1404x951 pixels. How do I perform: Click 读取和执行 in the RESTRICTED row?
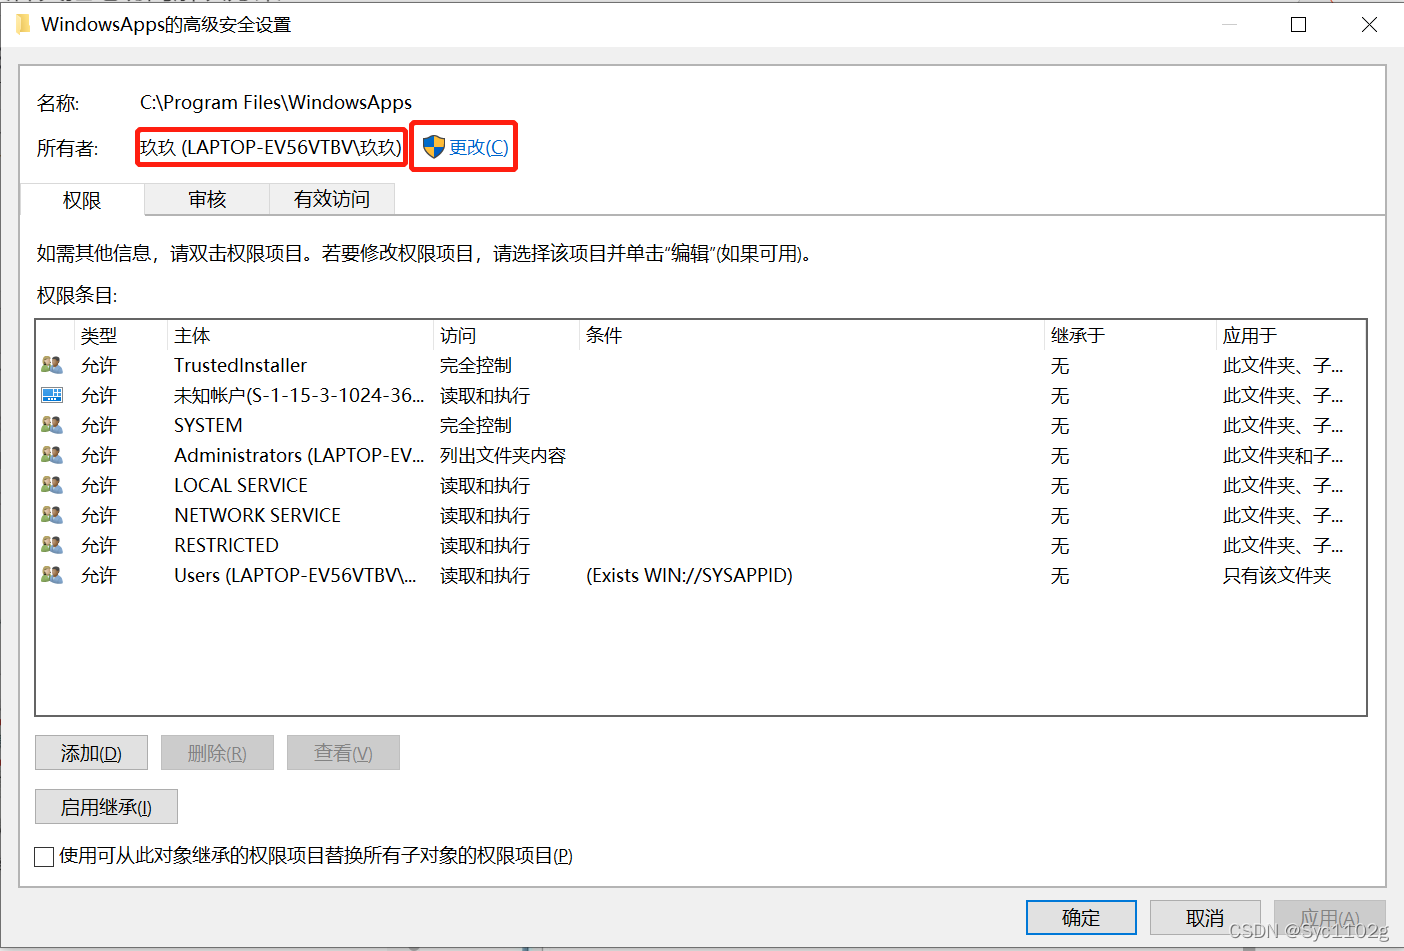coord(485,545)
